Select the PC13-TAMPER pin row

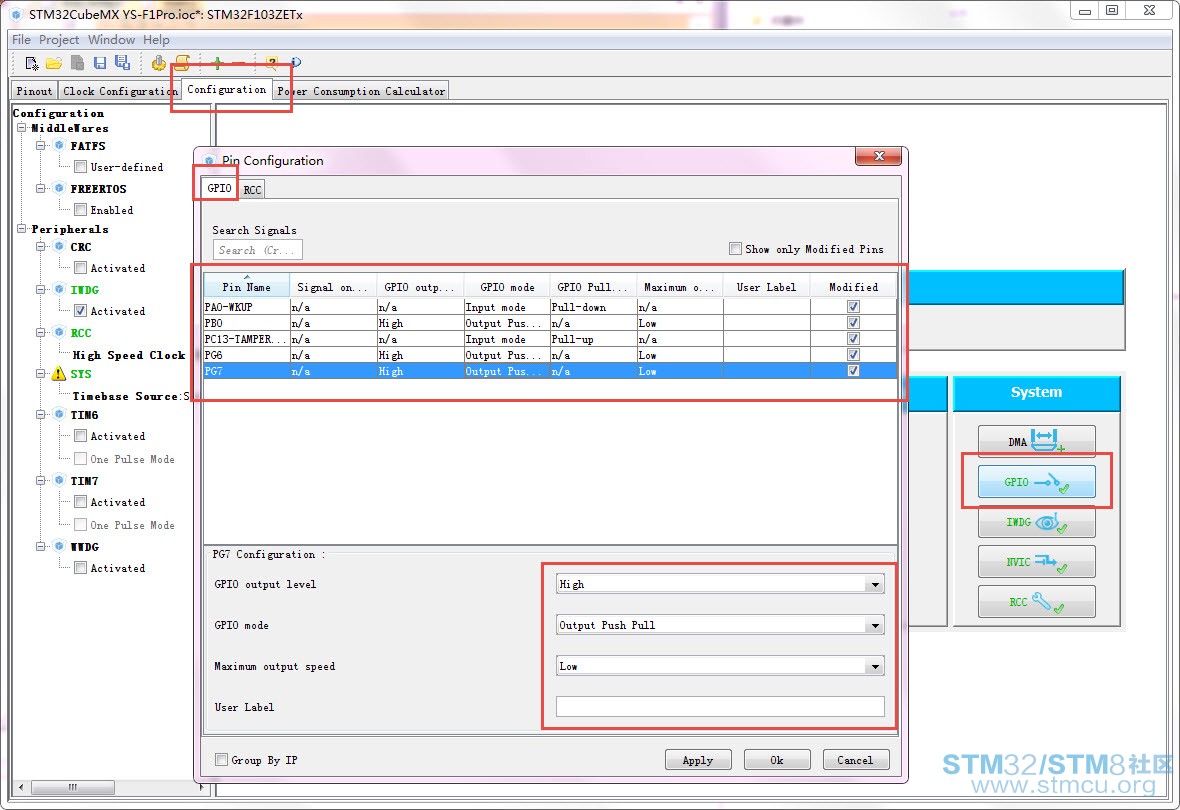click(x=550, y=339)
